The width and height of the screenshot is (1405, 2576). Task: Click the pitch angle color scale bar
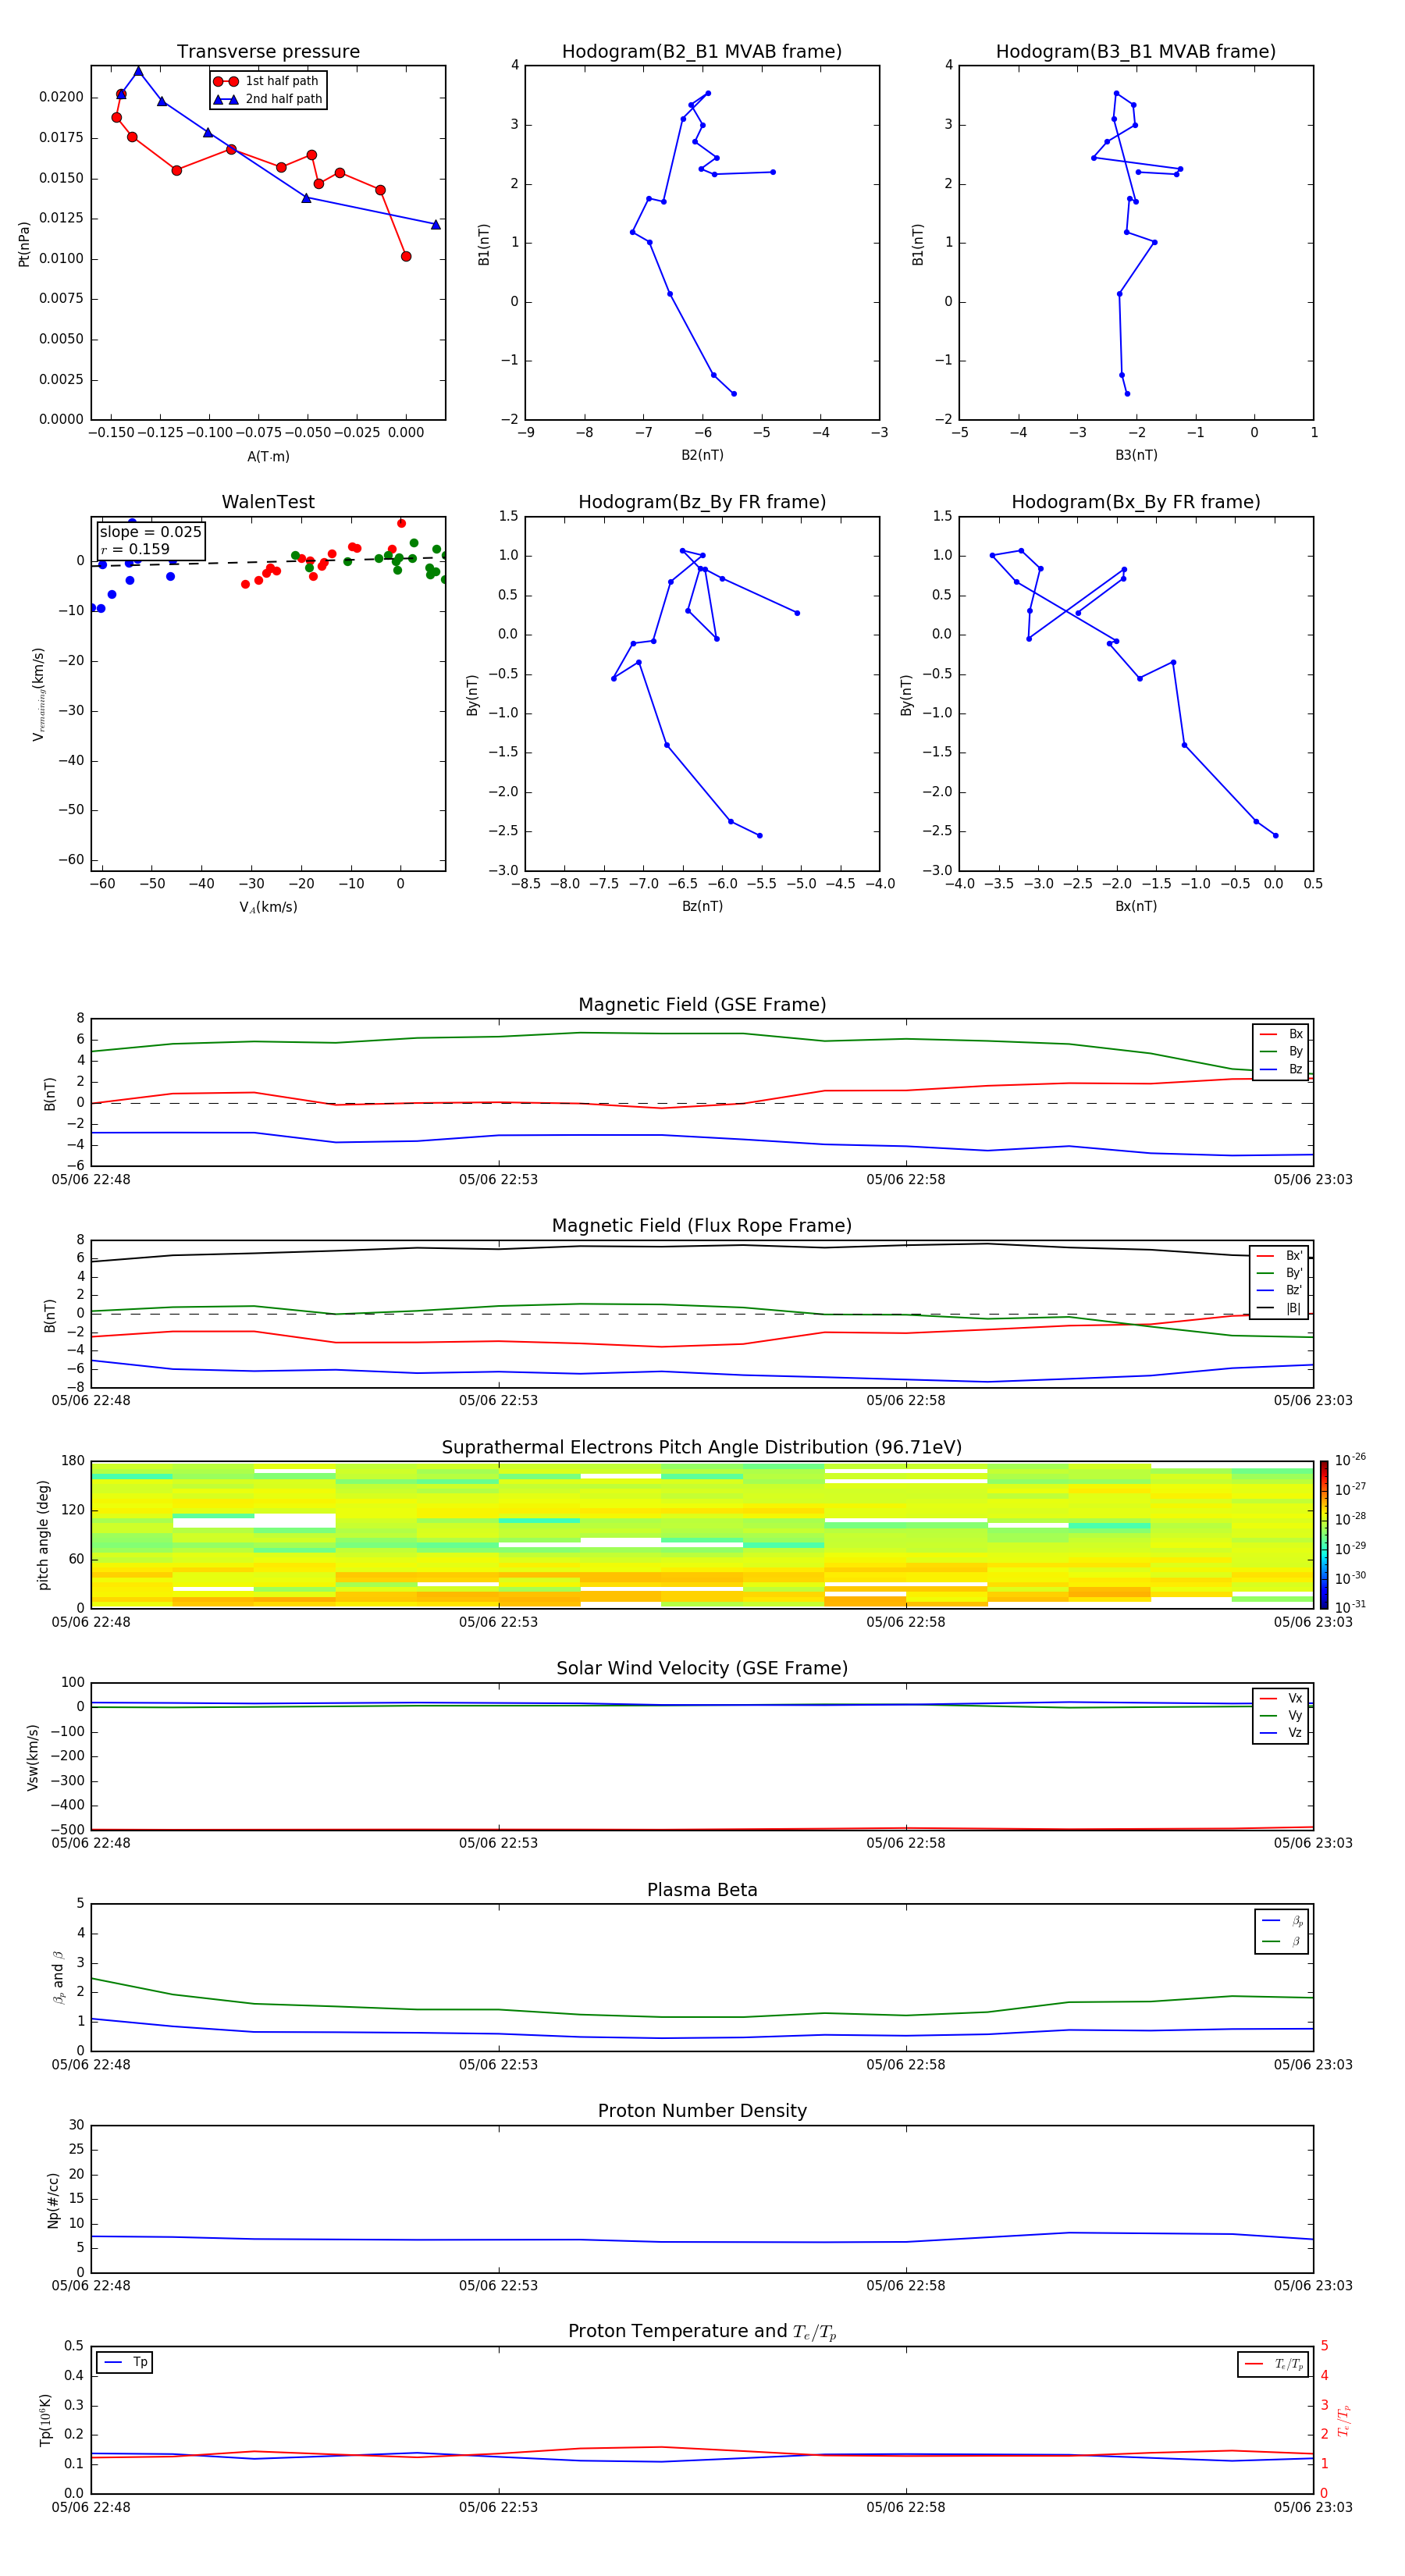tap(1324, 1535)
